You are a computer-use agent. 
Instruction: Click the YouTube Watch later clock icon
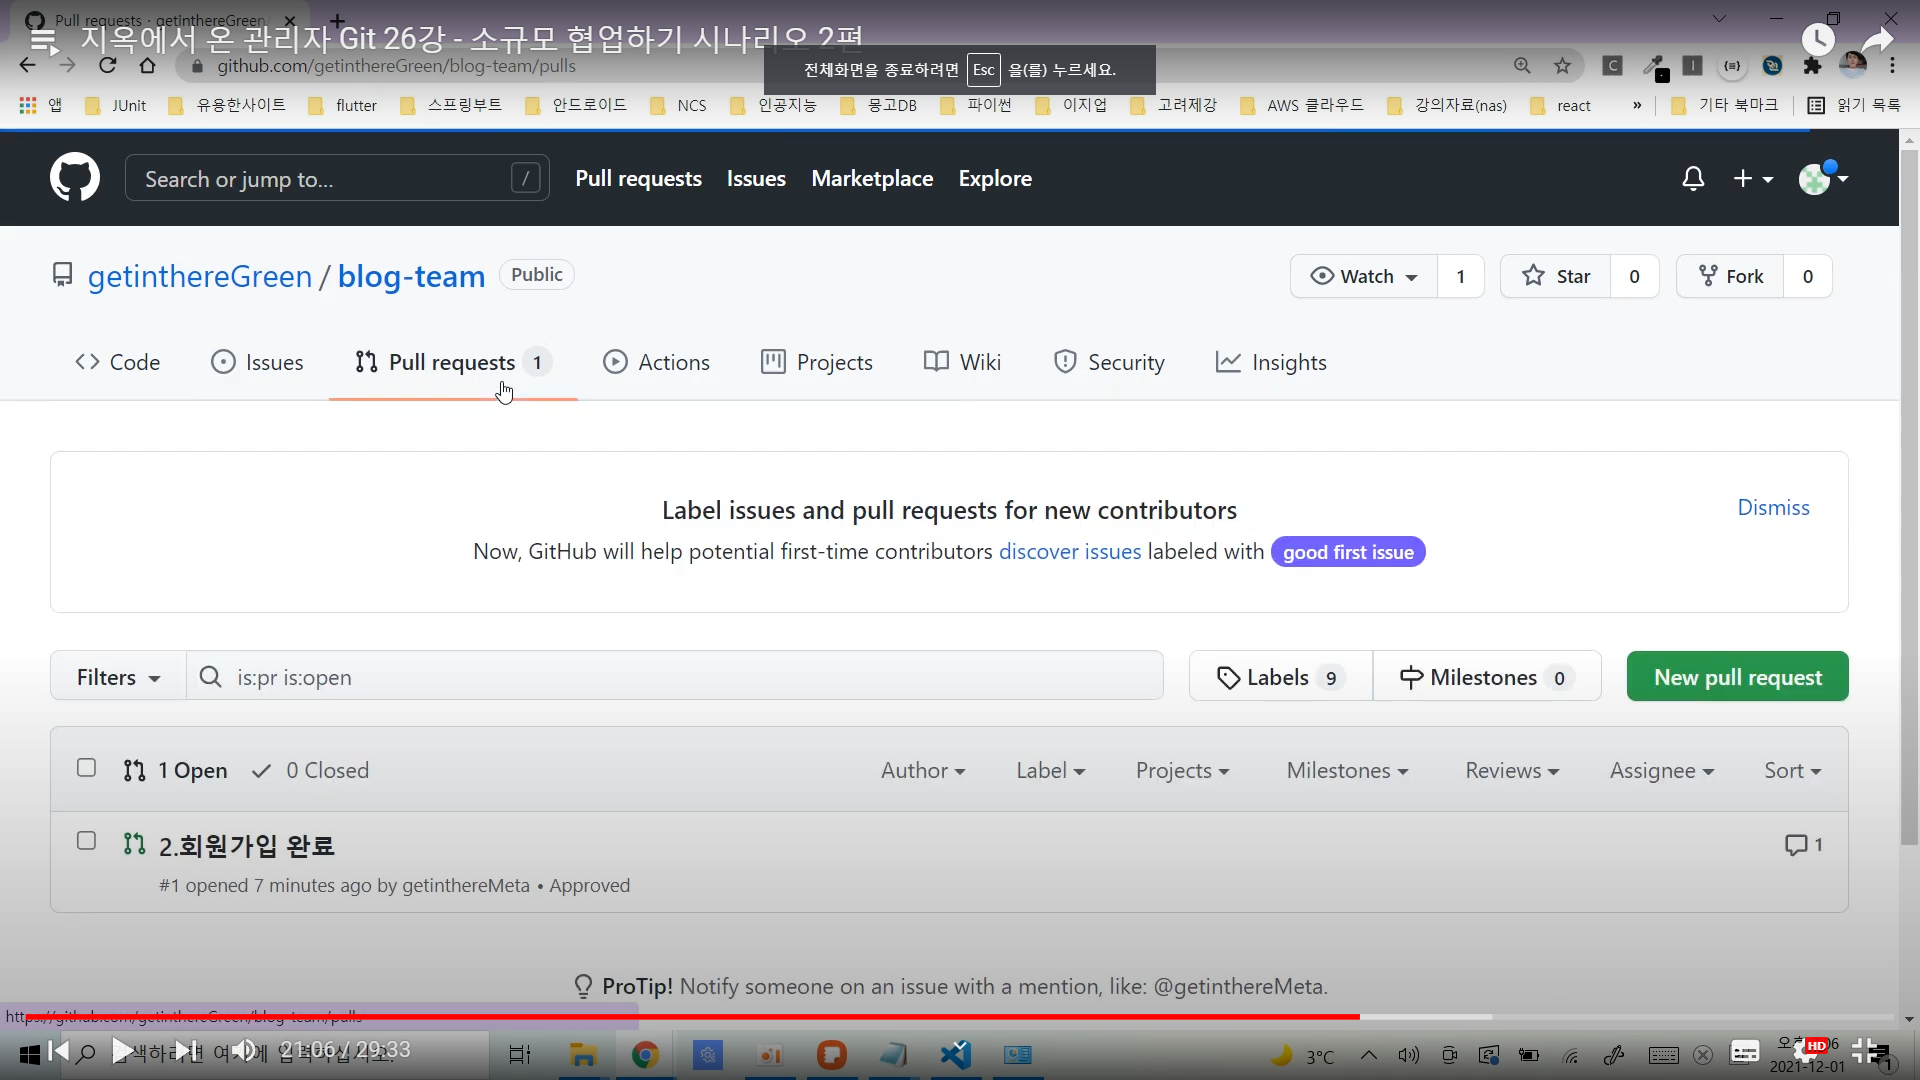click(1818, 39)
